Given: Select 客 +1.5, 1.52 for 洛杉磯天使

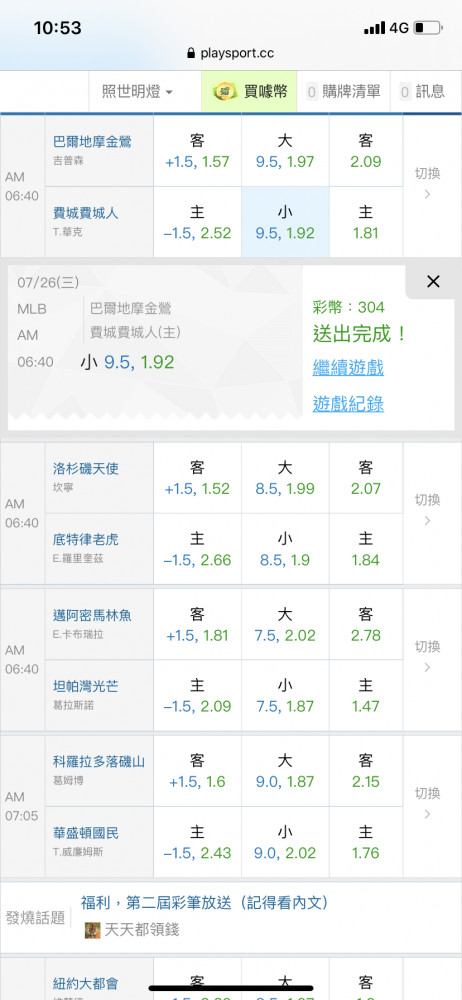Looking at the screenshot, I should coord(197,478).
